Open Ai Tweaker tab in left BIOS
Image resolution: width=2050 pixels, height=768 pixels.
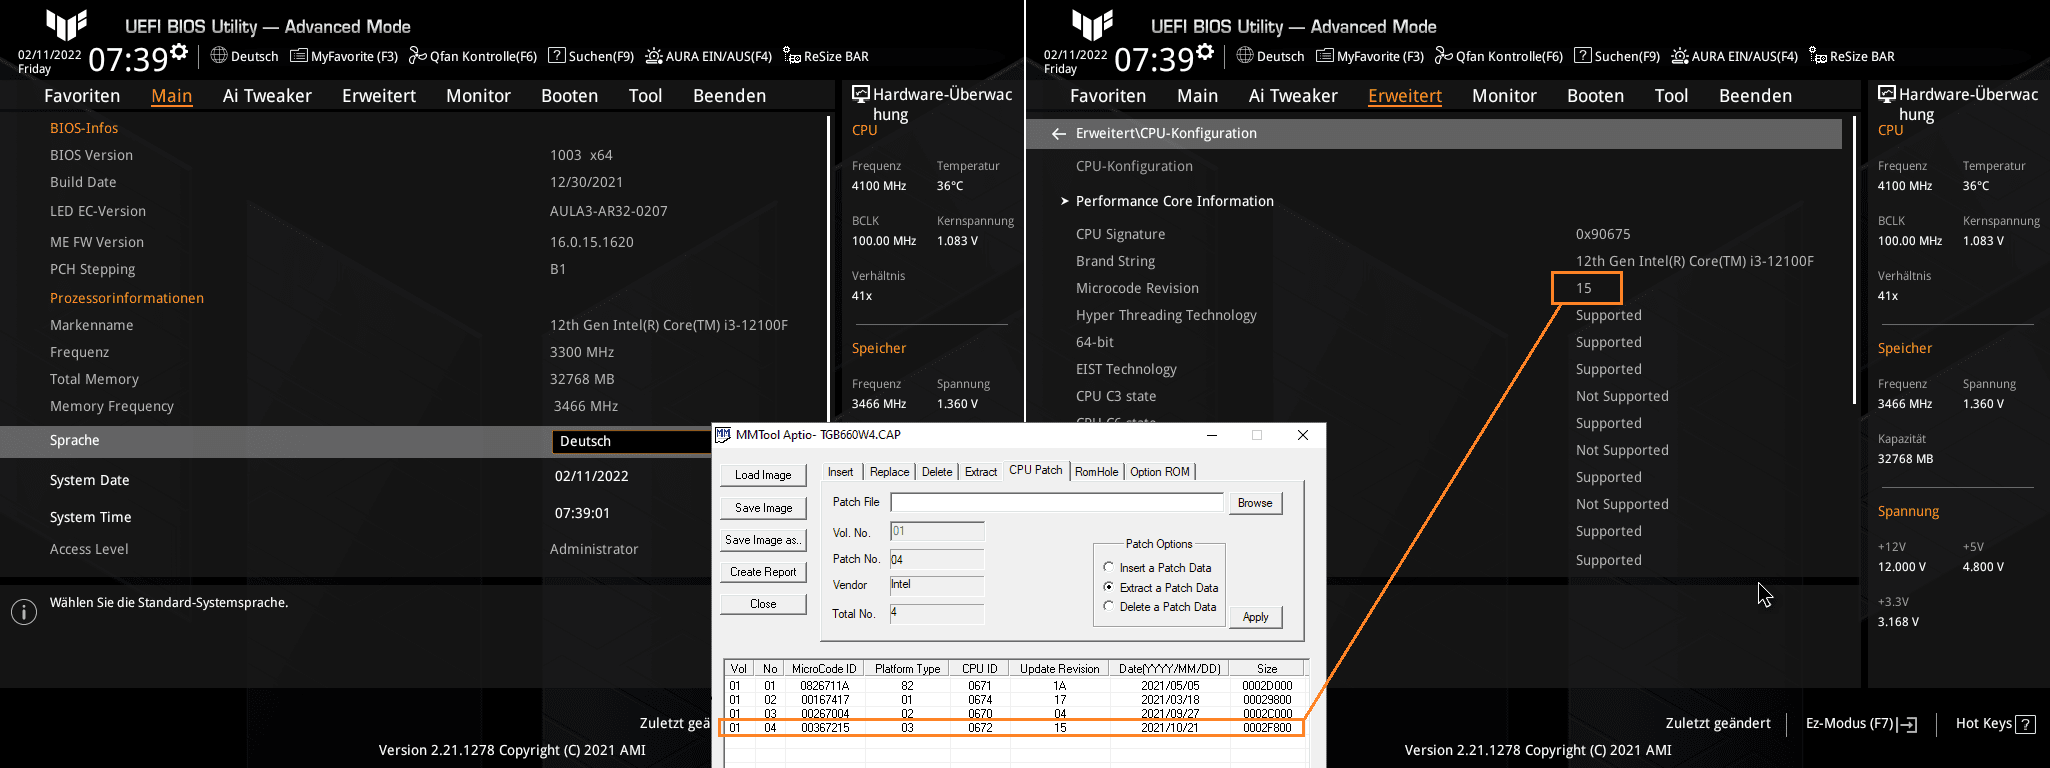point(267,96)
